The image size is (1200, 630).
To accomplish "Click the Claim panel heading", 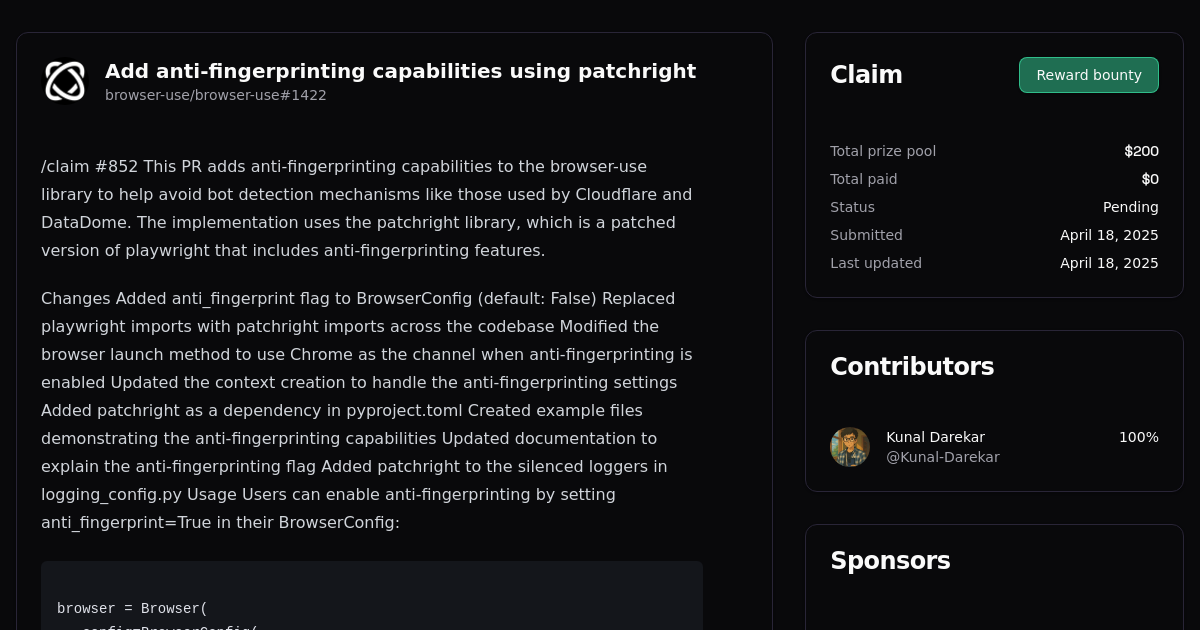I will (x=866, y=74).
